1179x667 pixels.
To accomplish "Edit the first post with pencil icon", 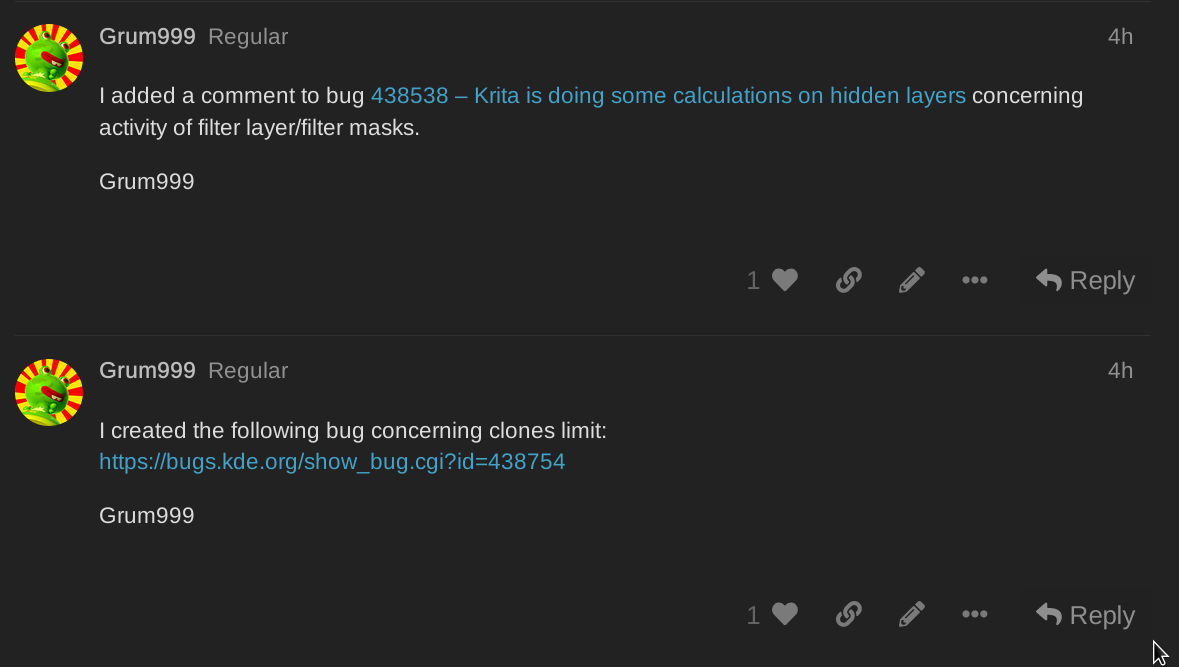I will tap(911, 281).
